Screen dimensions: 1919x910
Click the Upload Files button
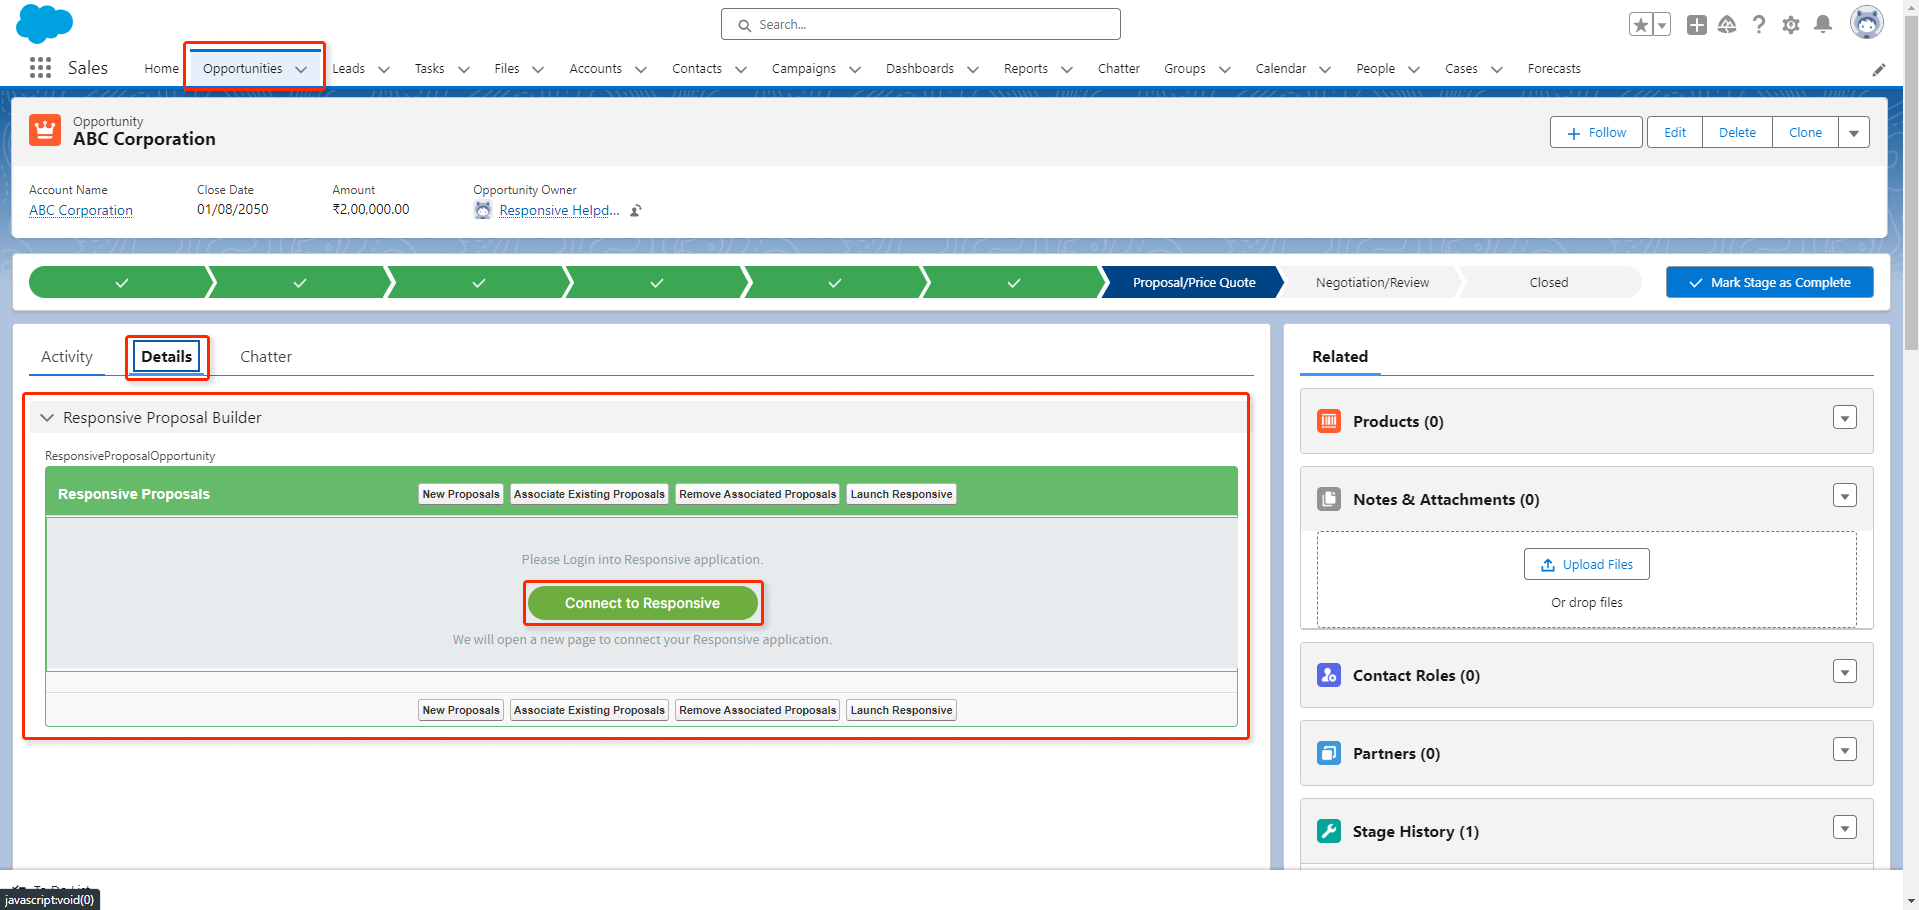pos(1587,564)
